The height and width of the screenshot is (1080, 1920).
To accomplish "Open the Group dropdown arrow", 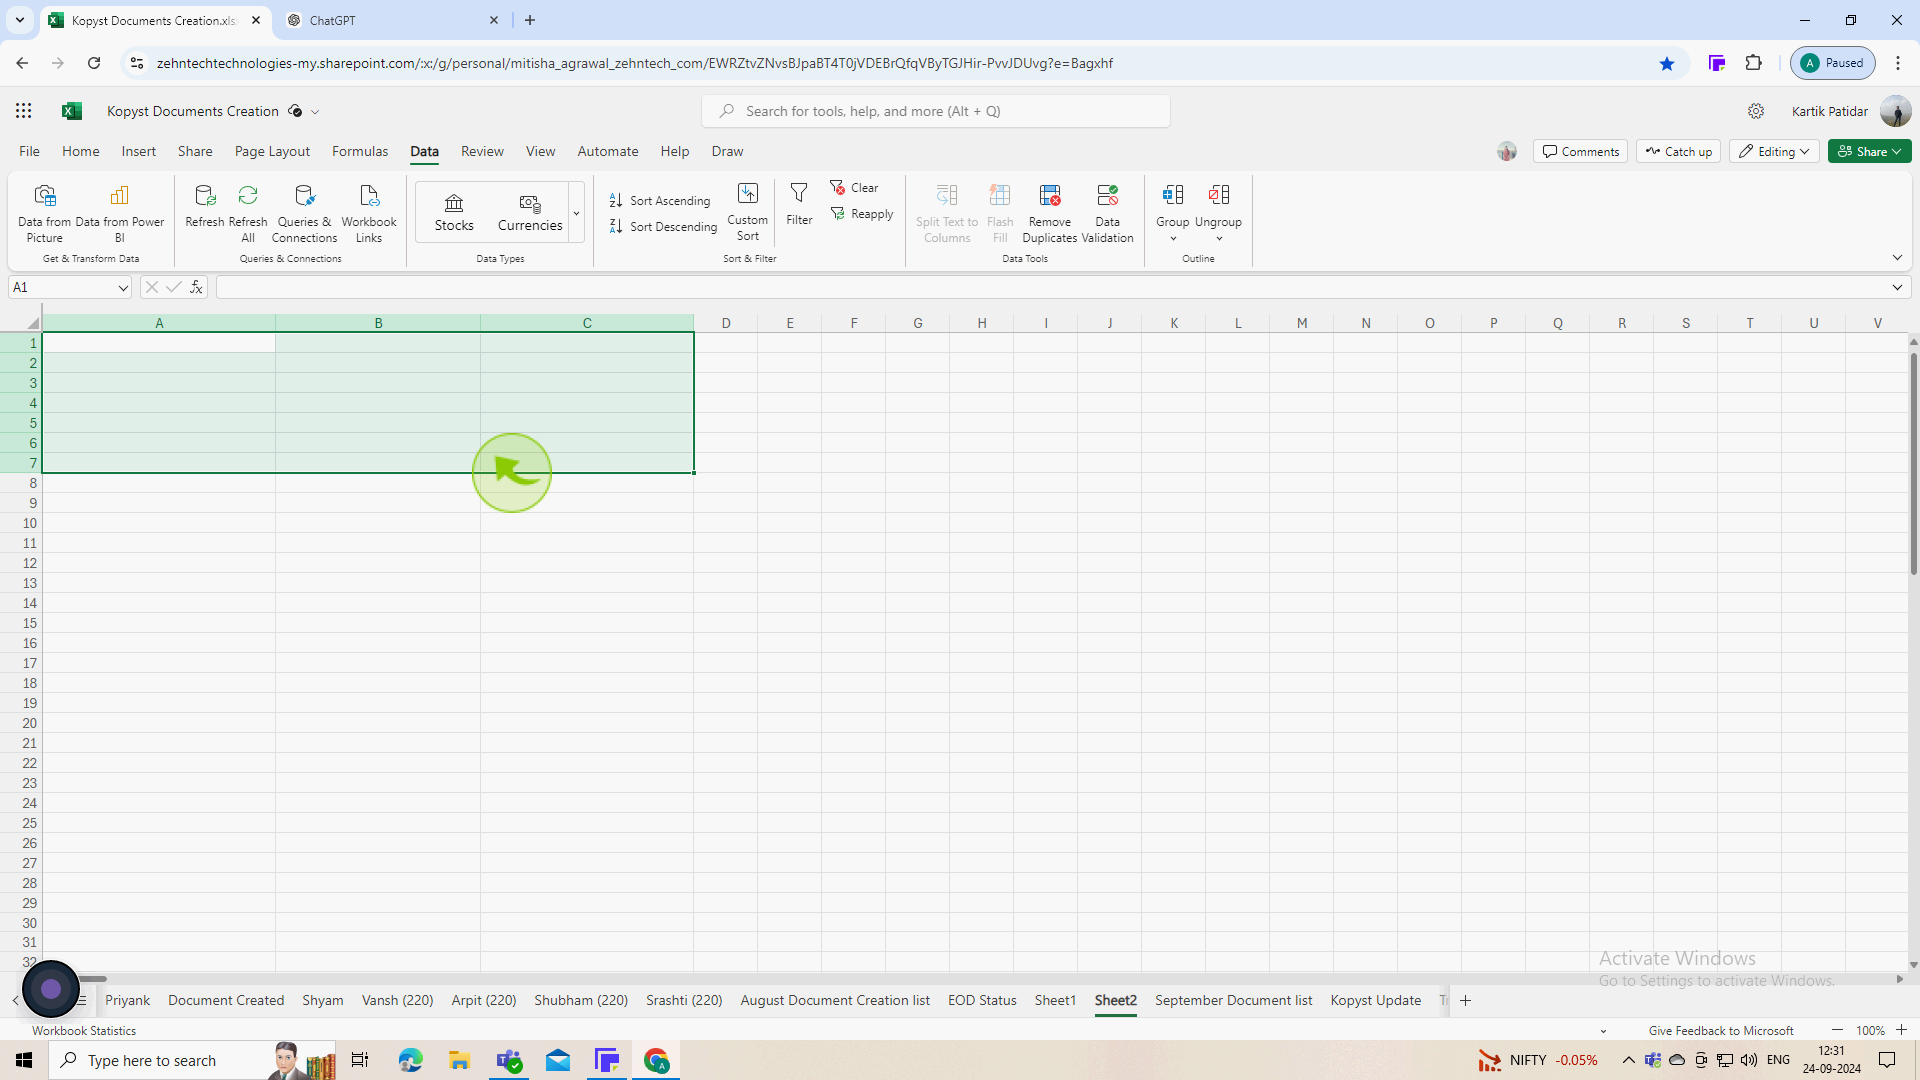I will click(x=1173, y=239).
